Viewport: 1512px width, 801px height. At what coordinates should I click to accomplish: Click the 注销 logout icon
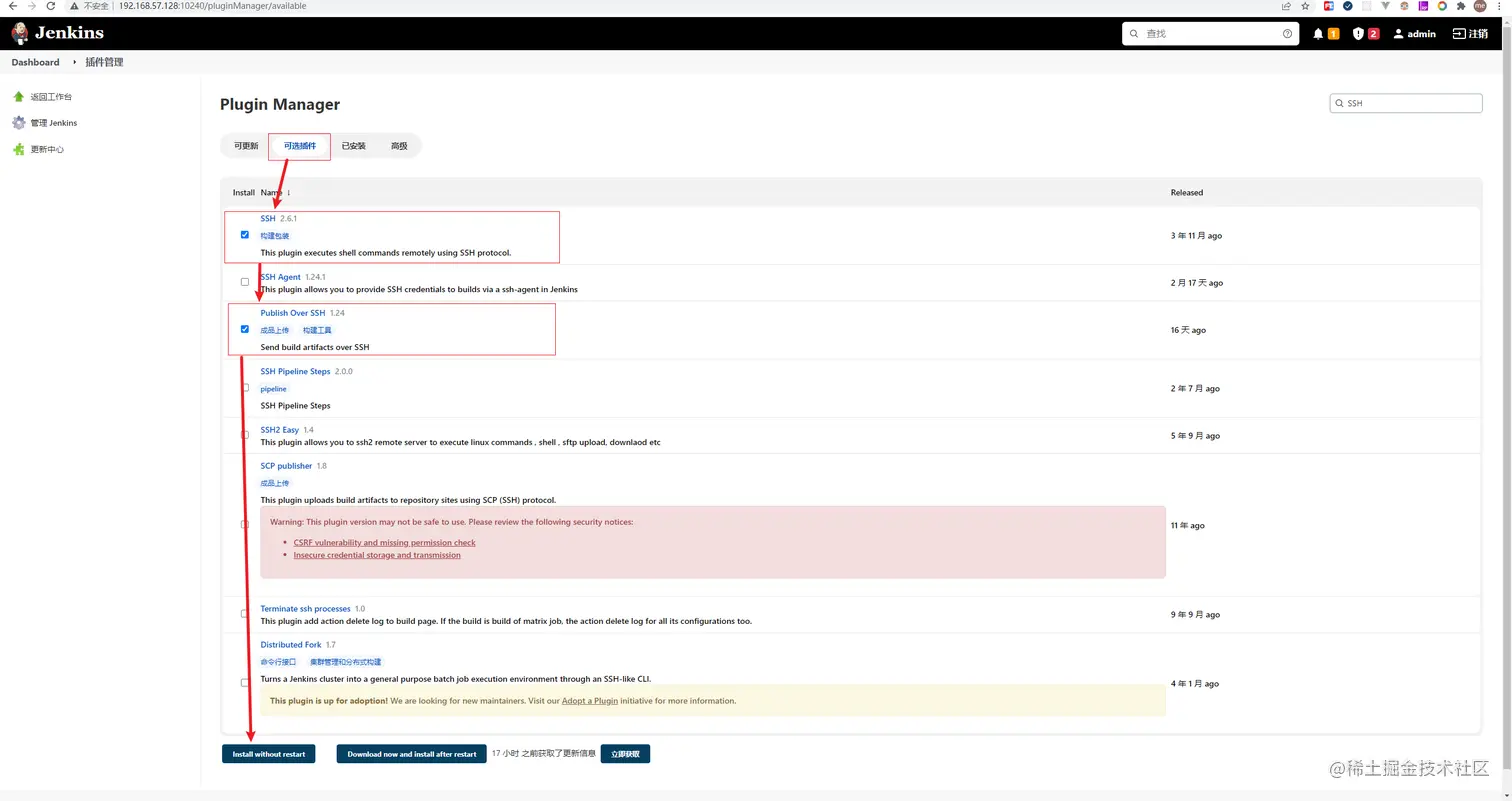point(1459,34)
